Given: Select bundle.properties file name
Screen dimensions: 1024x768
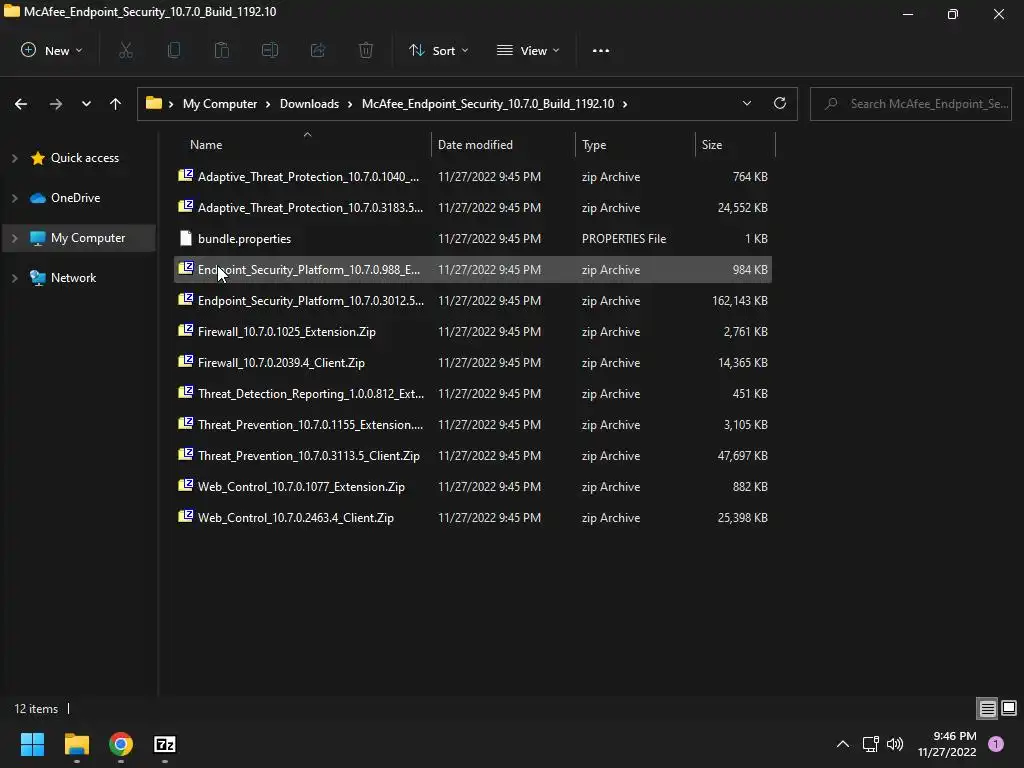Looking at the screenshot, I should (x=244, y=238).
